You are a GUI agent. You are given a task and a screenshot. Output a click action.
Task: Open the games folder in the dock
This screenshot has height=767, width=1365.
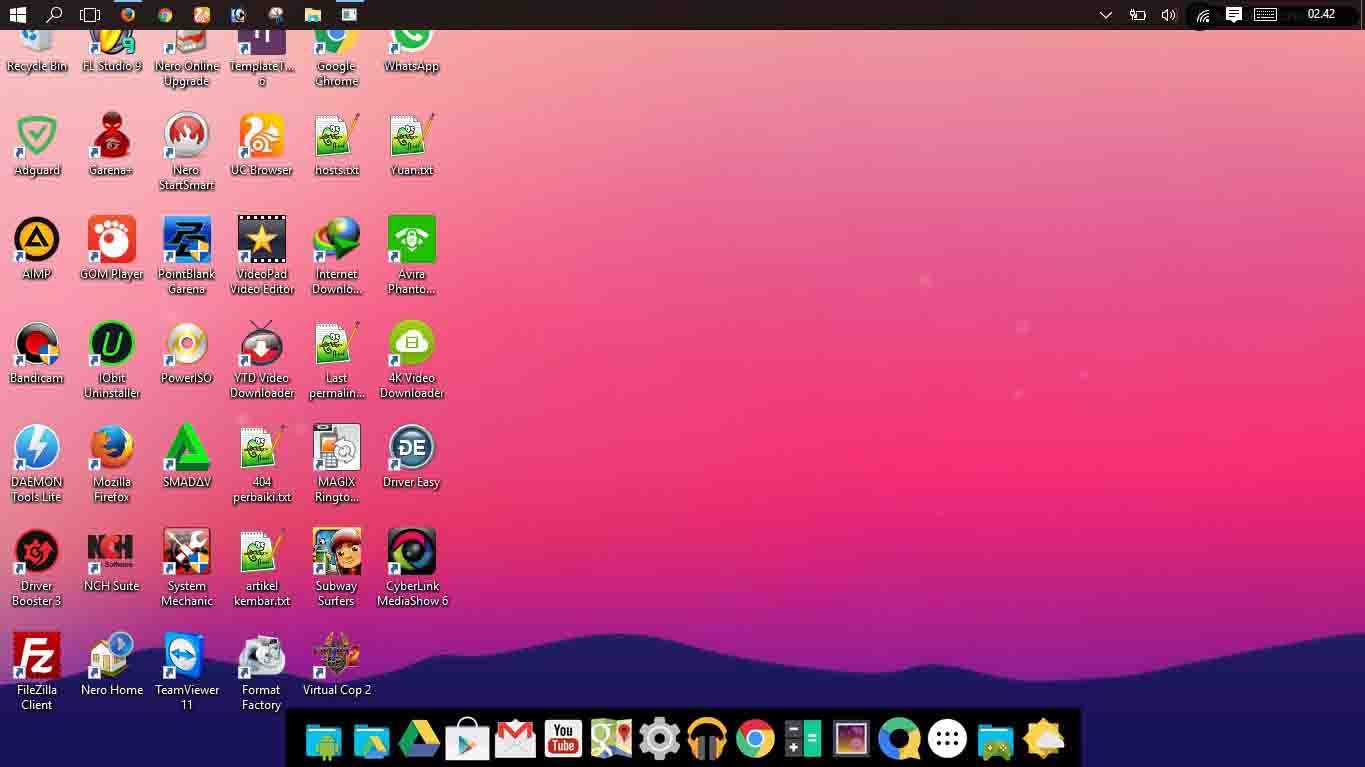point(995,740)
